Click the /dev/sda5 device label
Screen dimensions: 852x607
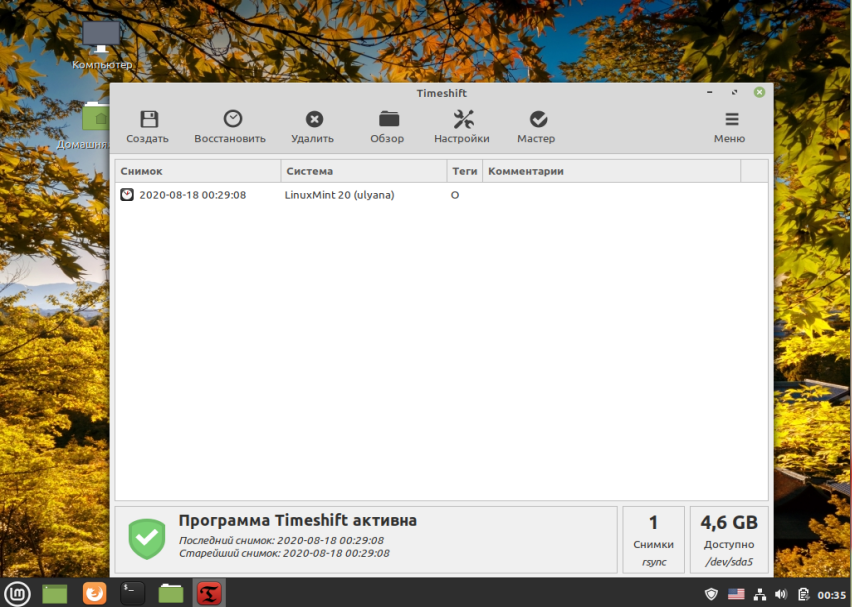[729, 562]
